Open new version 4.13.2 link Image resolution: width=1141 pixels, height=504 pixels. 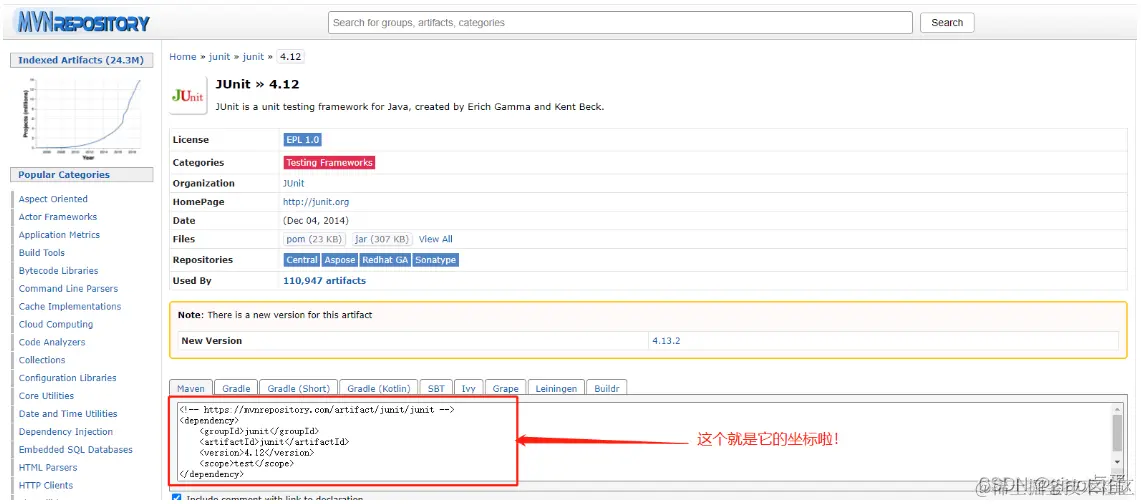pyautogui.click(x=666, y=340)
